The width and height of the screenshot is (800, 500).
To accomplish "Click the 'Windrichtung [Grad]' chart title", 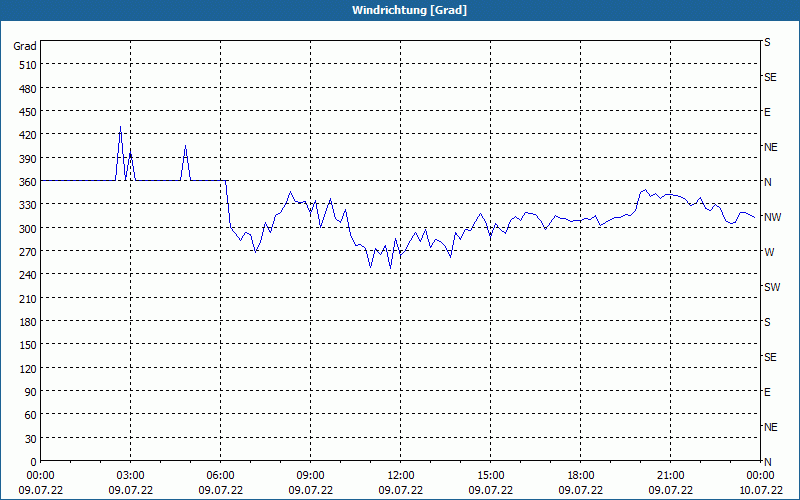I will click(409, 10).
